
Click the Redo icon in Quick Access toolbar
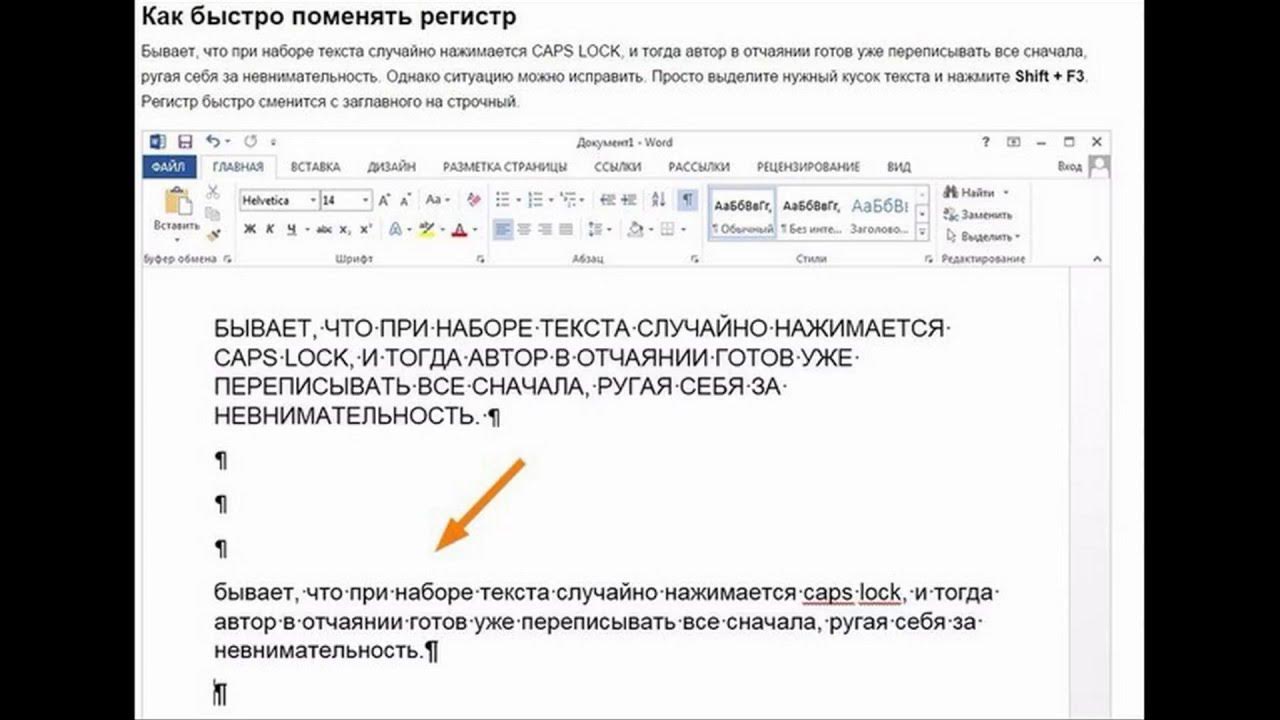pos(250,142)
